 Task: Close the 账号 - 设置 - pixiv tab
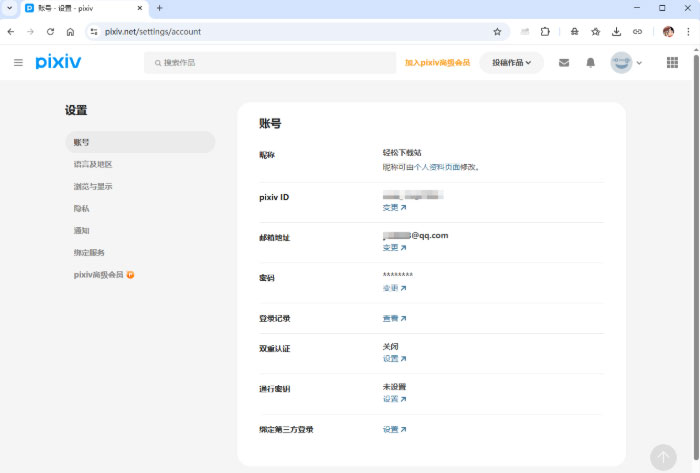(x=140, y=8)
